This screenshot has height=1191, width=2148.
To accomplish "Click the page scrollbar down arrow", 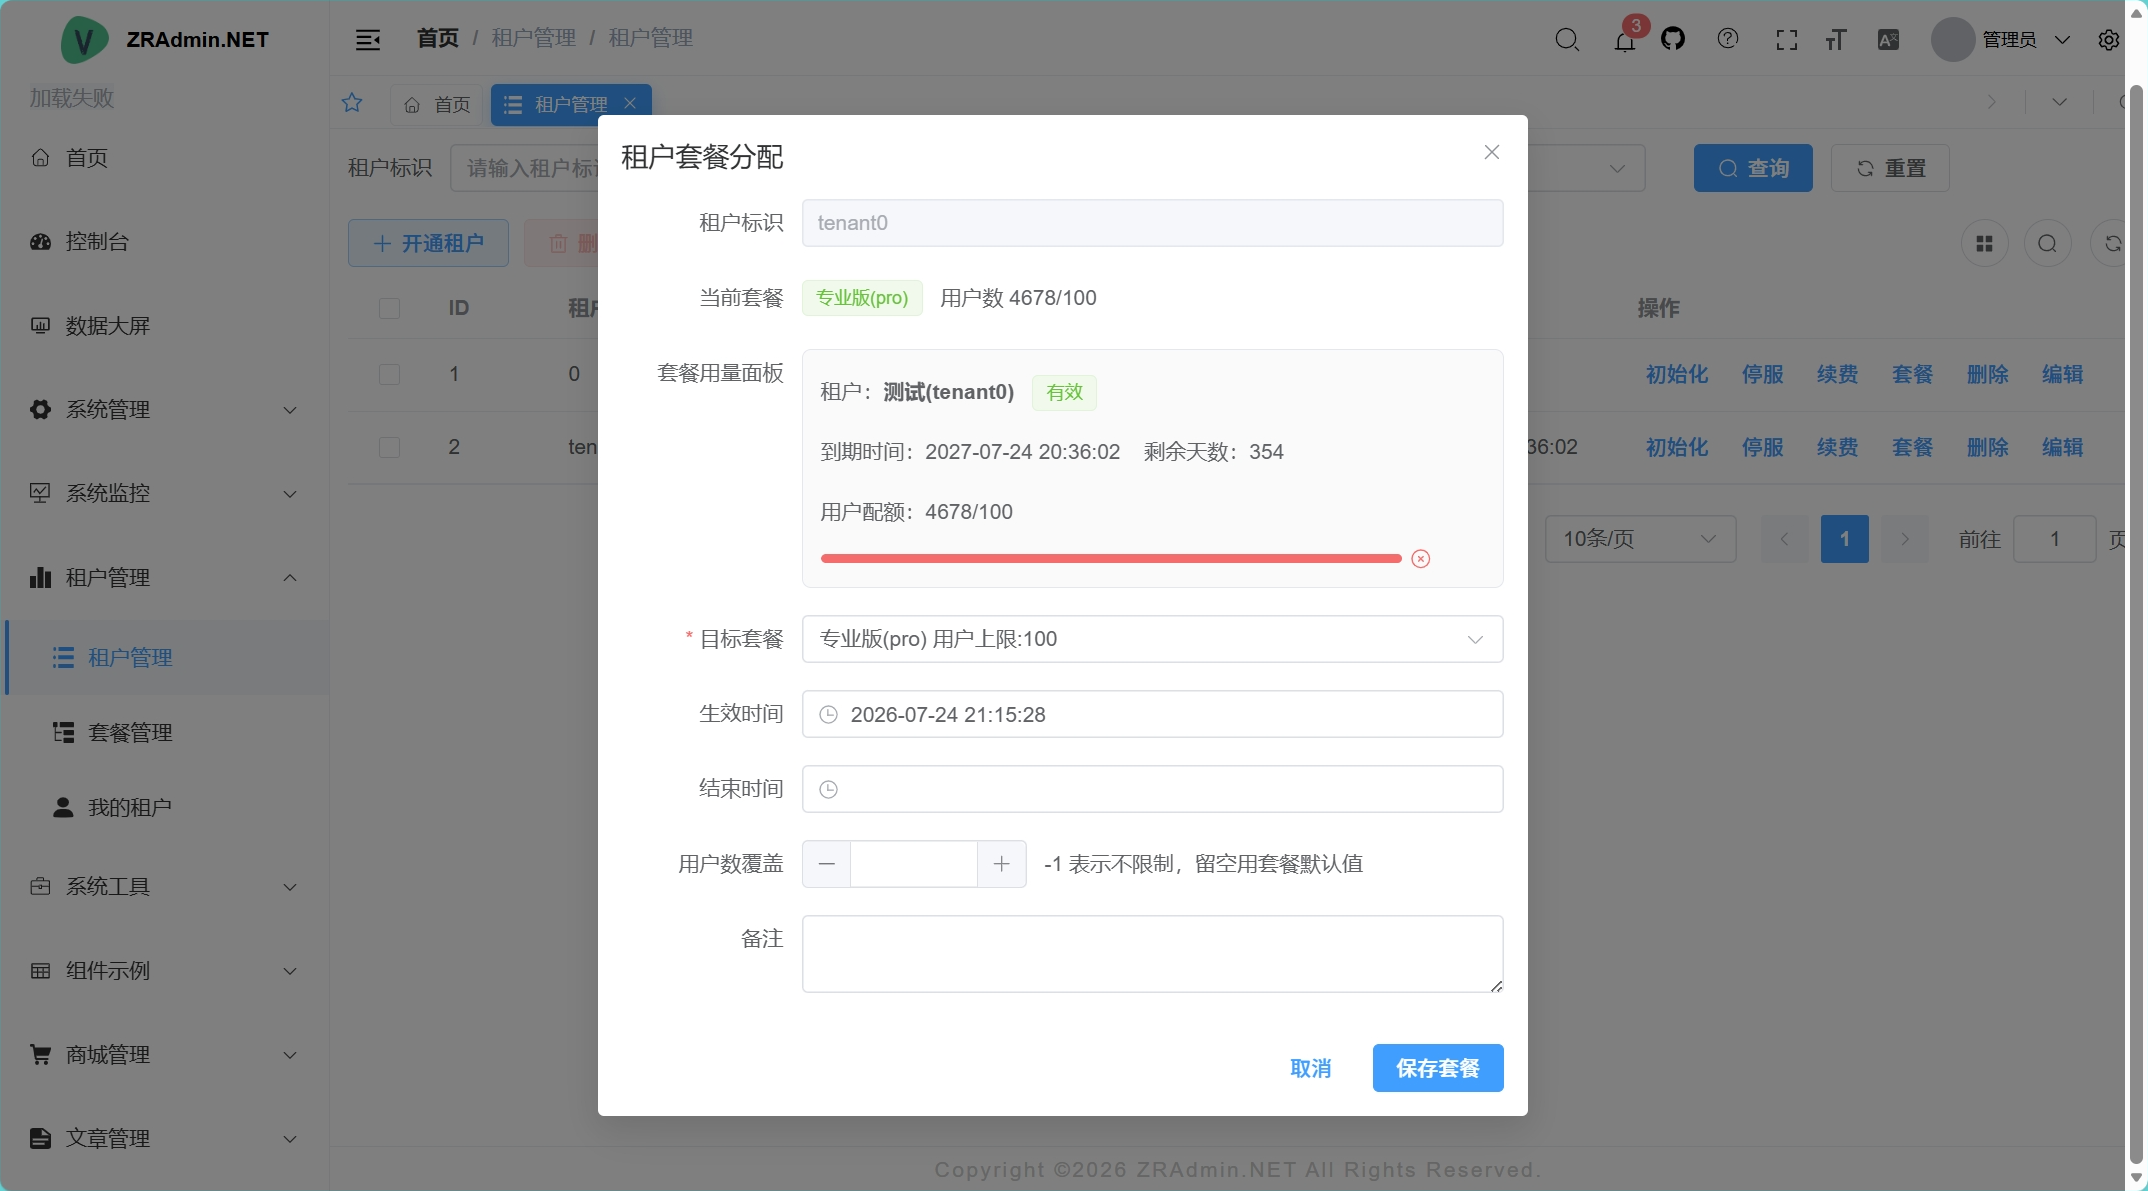I will 2137,1178.
